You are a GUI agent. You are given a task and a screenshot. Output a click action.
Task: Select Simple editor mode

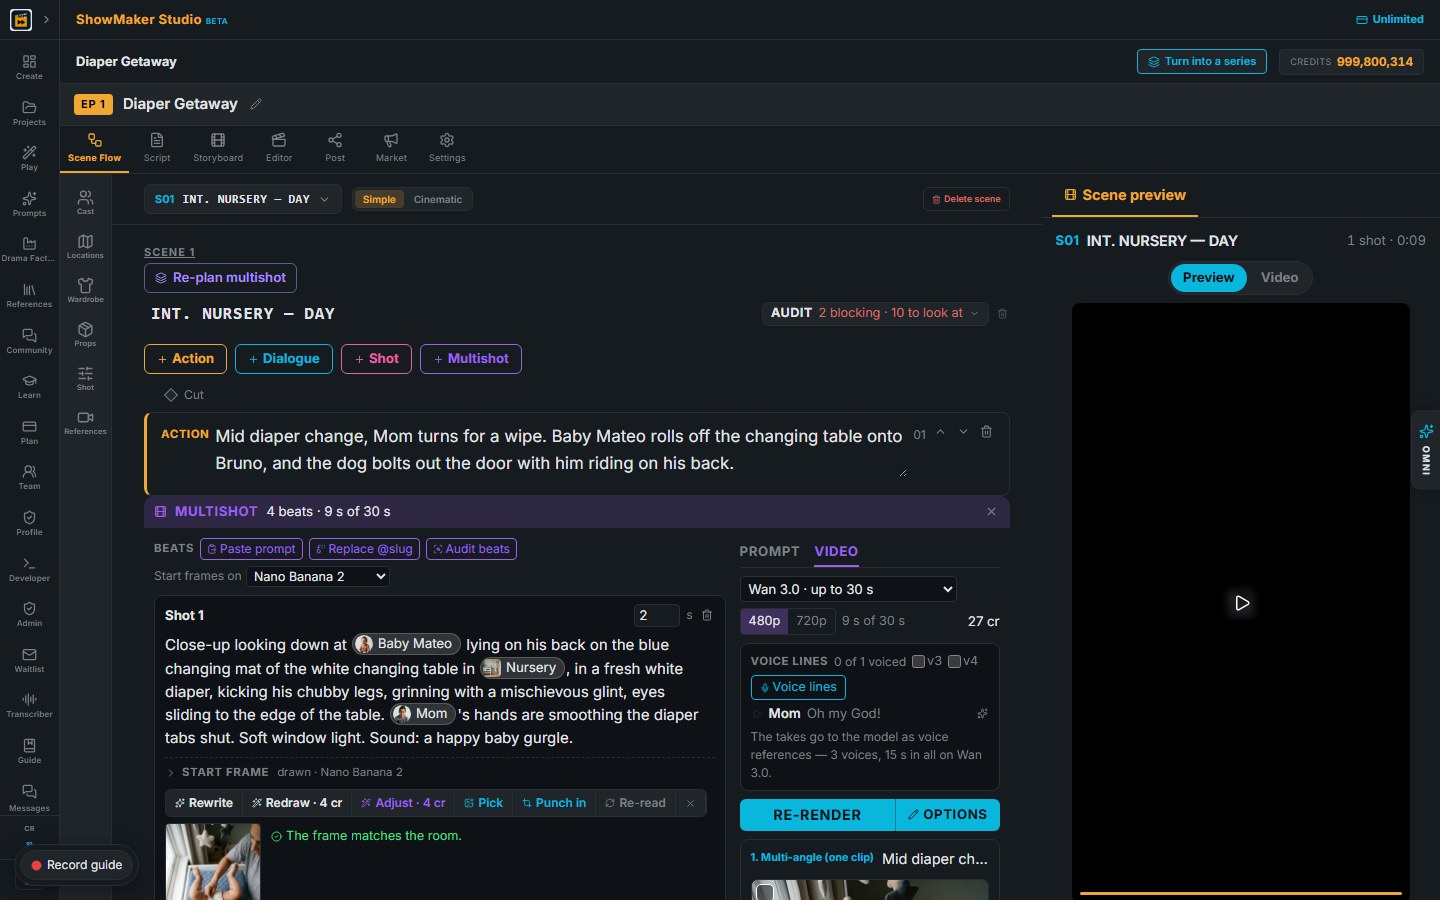coord(379,199)
